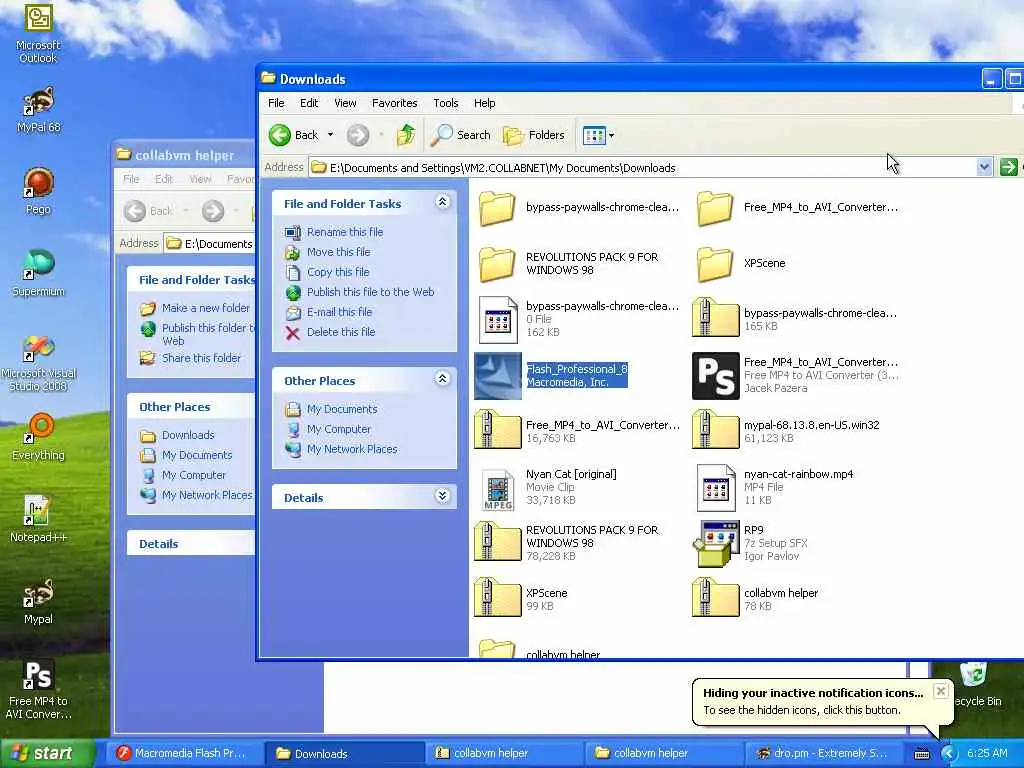The height and width of the screenshot is (768, 1024).
Task: Open Back button history dropdown arrow
Action: (x=330, y=135)
